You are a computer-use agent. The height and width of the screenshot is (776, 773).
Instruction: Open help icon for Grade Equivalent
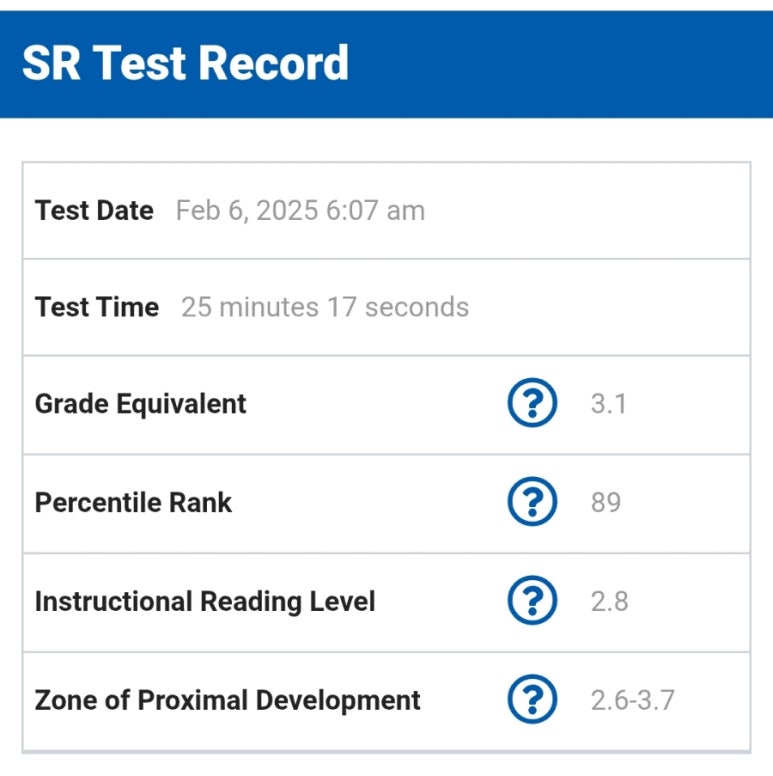(532, 403)
